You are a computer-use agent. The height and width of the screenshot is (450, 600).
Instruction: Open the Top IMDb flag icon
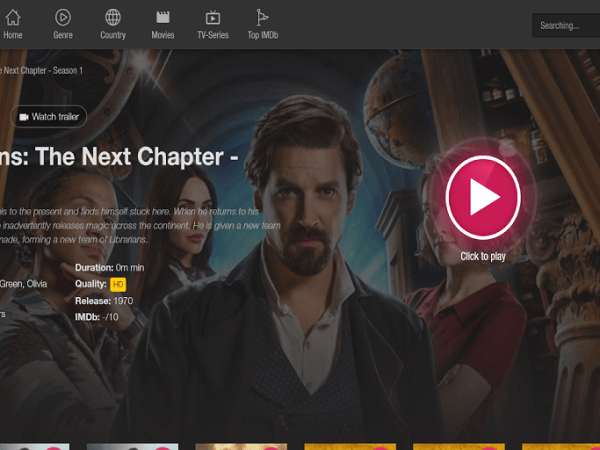click(x=262, y=18)
